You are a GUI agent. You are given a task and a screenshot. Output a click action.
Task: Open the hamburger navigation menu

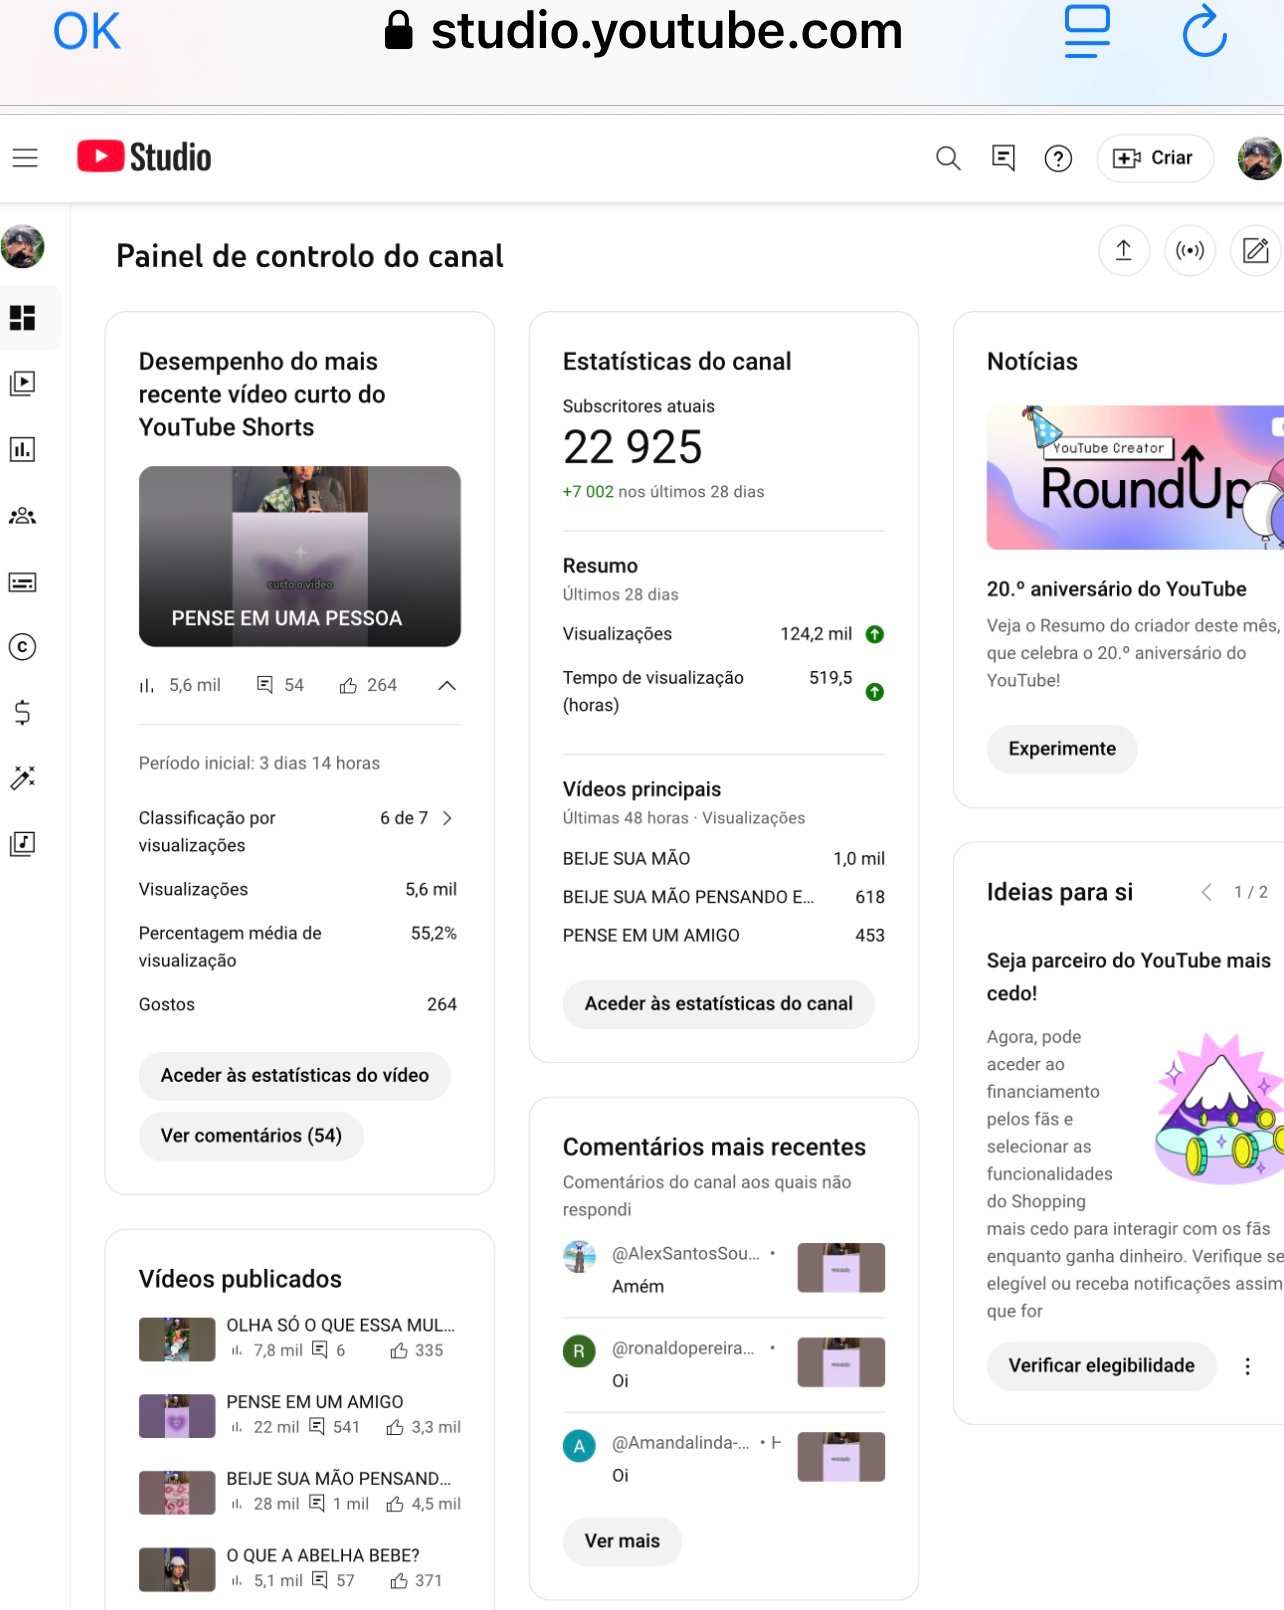point(25,158)
